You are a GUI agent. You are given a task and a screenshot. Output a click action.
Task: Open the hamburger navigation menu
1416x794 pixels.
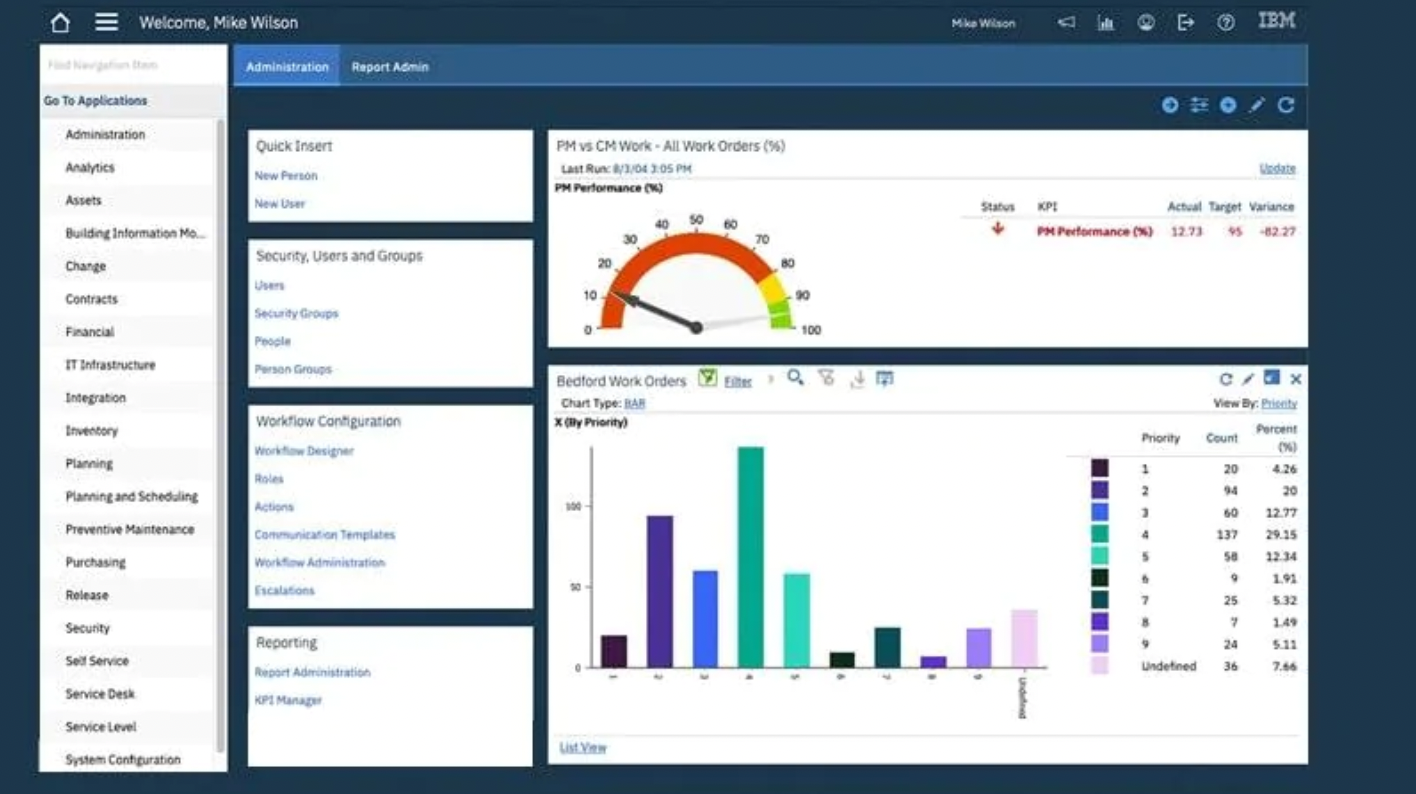pos(106,22)
